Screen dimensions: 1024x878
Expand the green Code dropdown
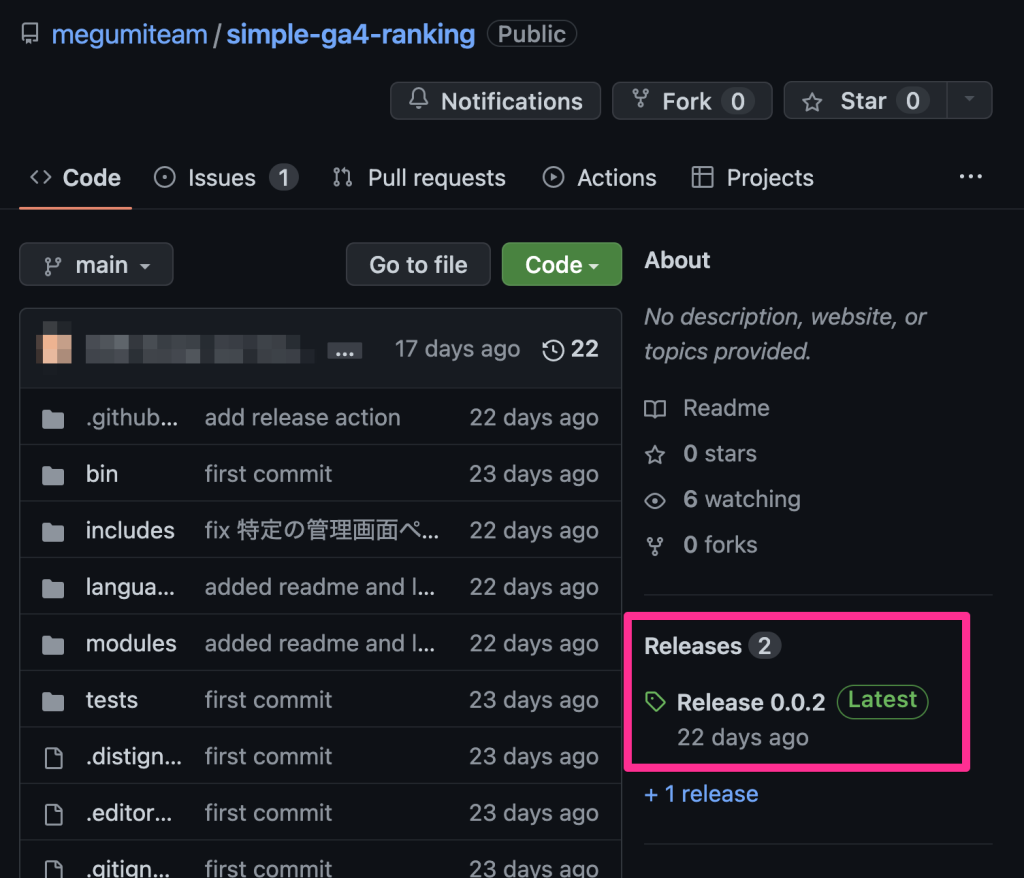(x=562, y=265)
